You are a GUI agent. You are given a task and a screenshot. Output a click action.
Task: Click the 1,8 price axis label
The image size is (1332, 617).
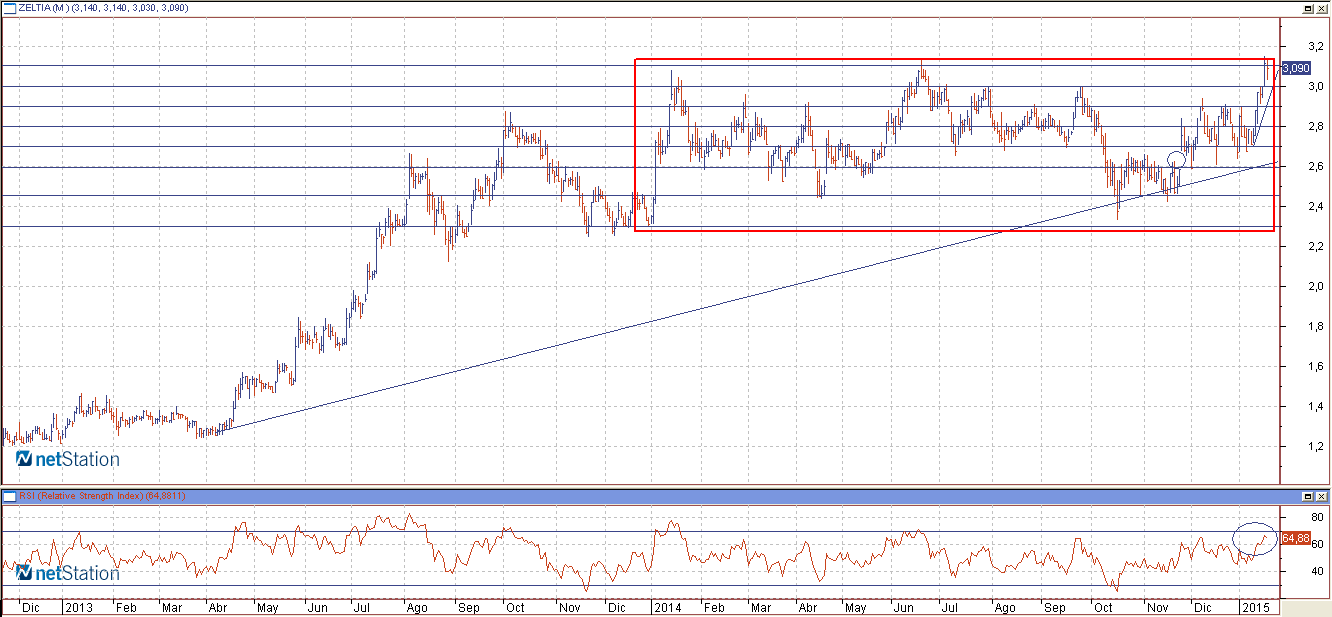coord(1317,326)
